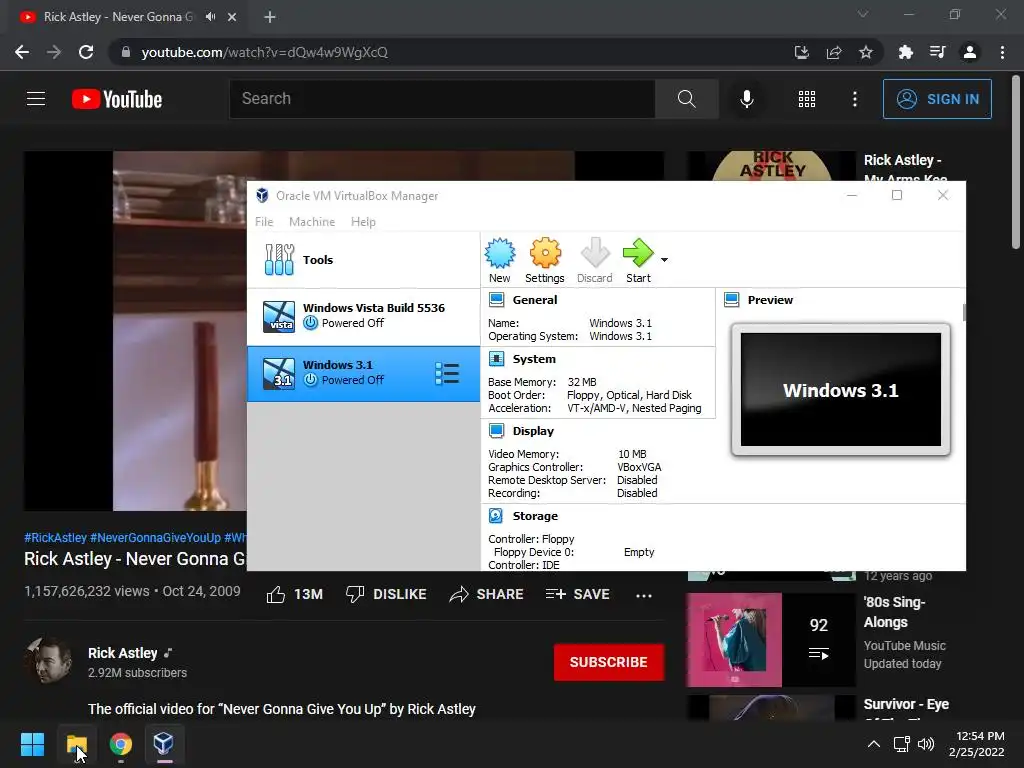Click the Discard toolbar icon
1024x768 pixels.
[594, 261]
